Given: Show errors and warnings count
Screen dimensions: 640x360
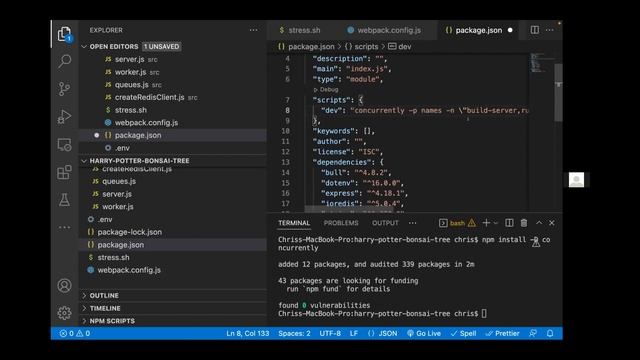Looking at the screenshot, I should click(75, 333).
